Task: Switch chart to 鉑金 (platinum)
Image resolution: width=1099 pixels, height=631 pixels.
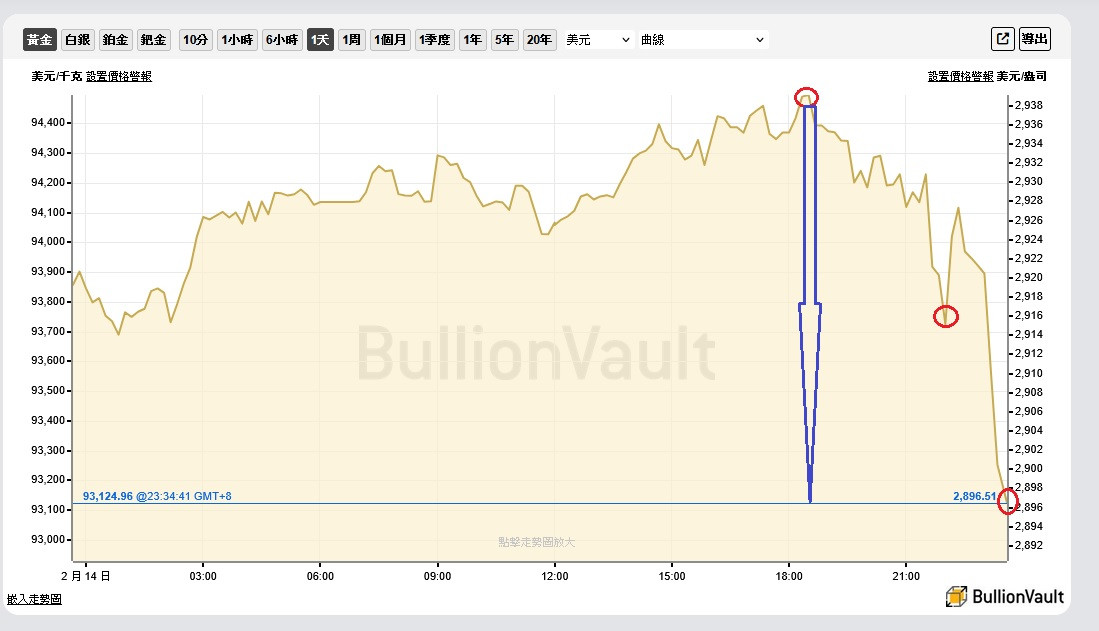Action: pyautogui.click(x=115, y=40)
